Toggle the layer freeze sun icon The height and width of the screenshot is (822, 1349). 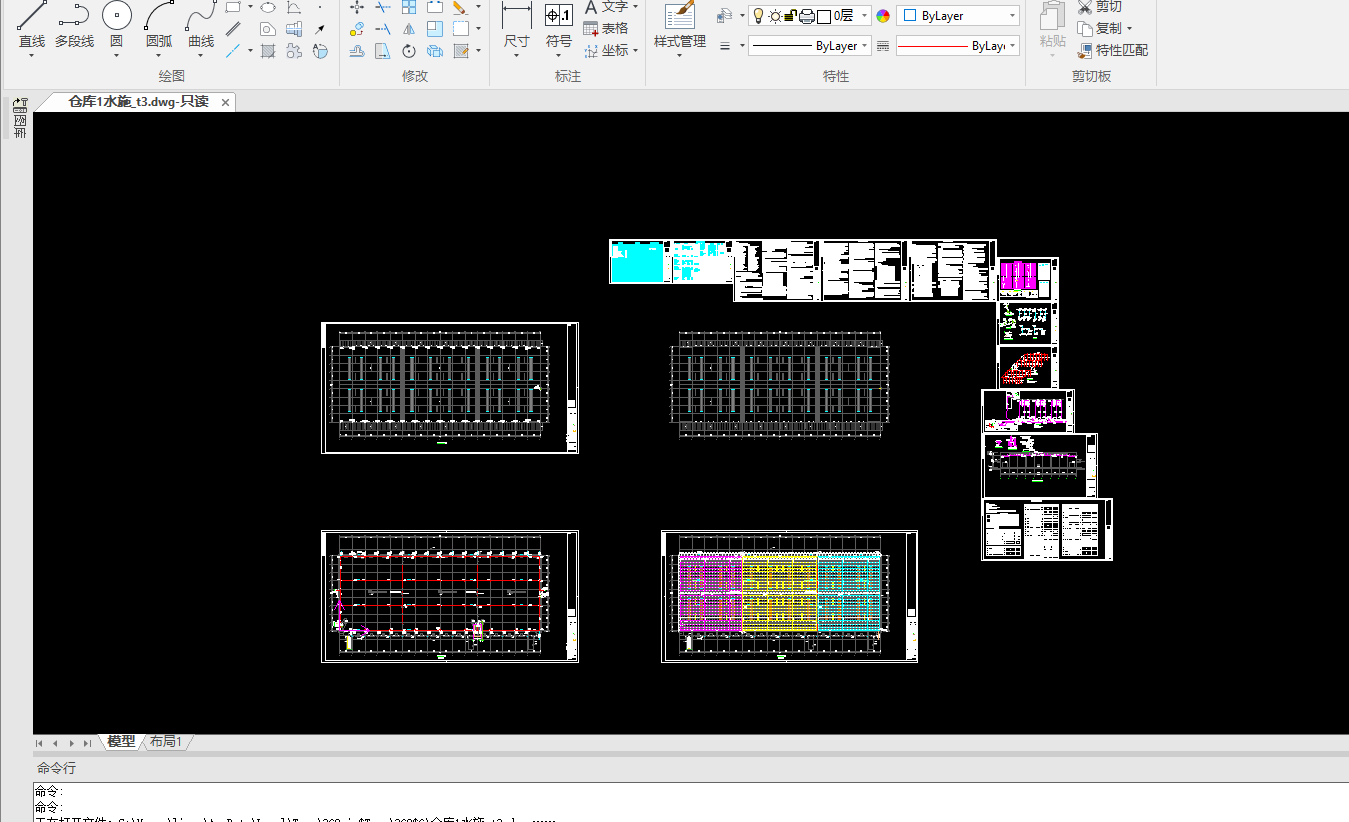(775, 16)
